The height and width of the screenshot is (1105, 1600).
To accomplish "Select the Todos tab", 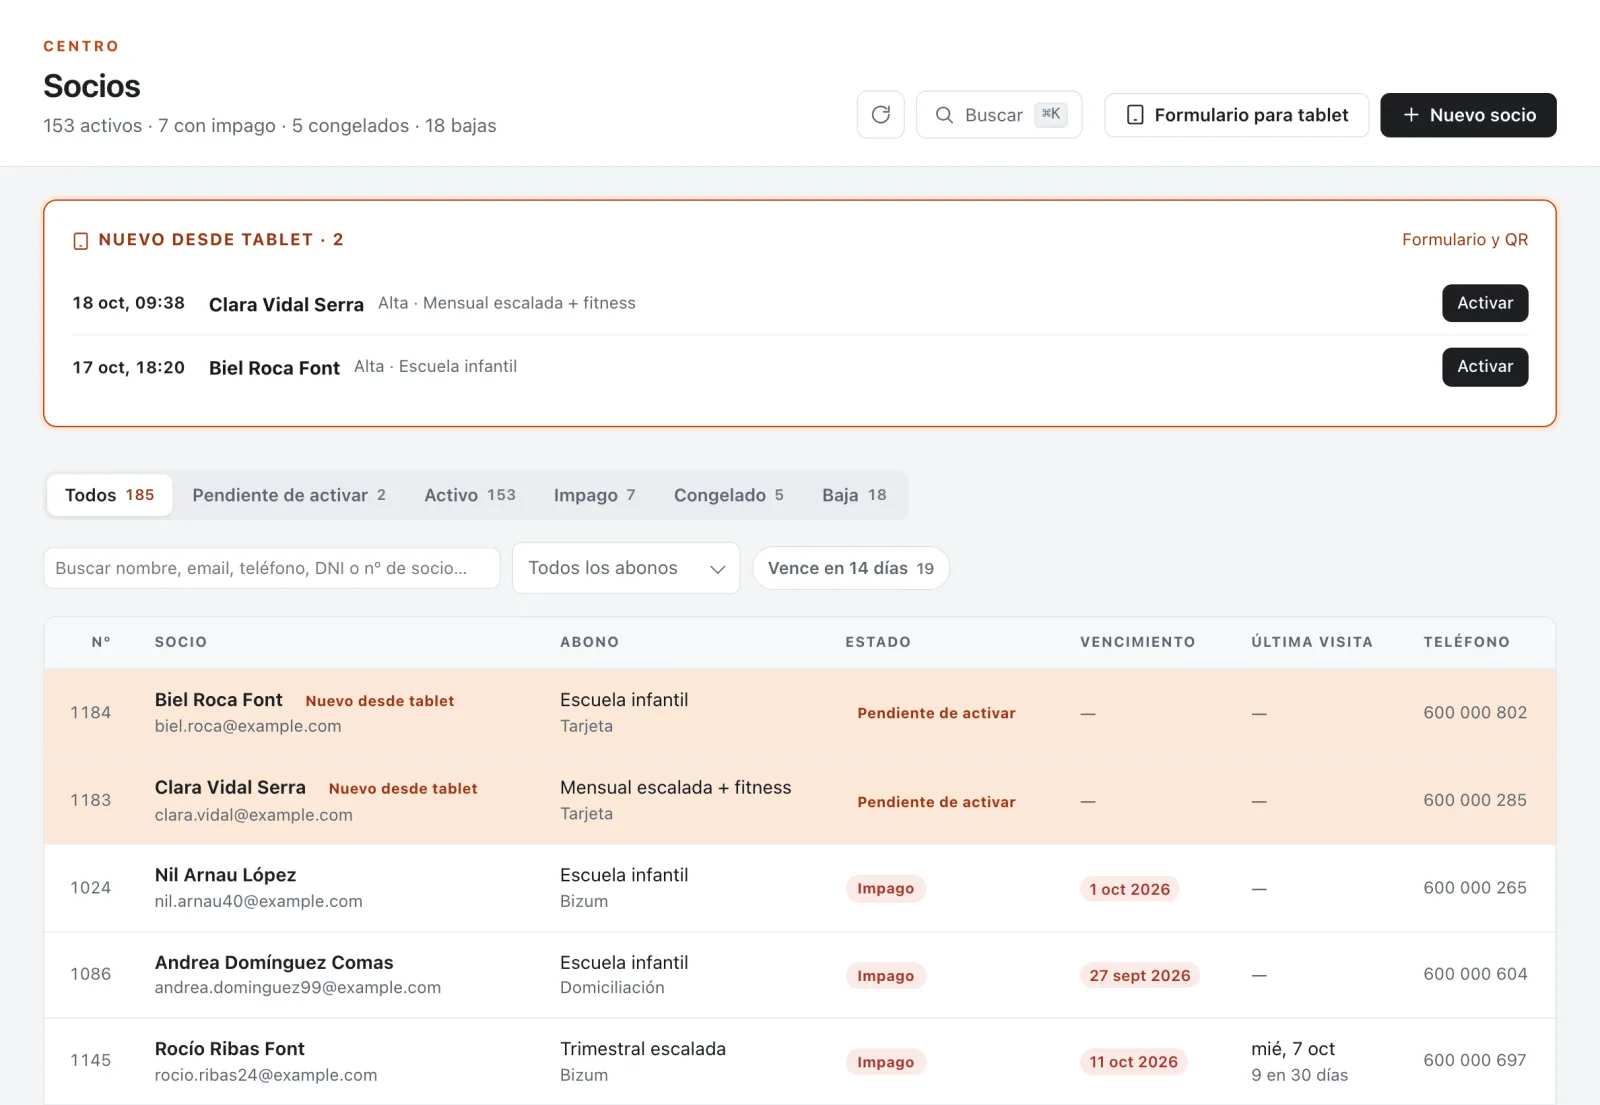I will [x=110, y=495].
